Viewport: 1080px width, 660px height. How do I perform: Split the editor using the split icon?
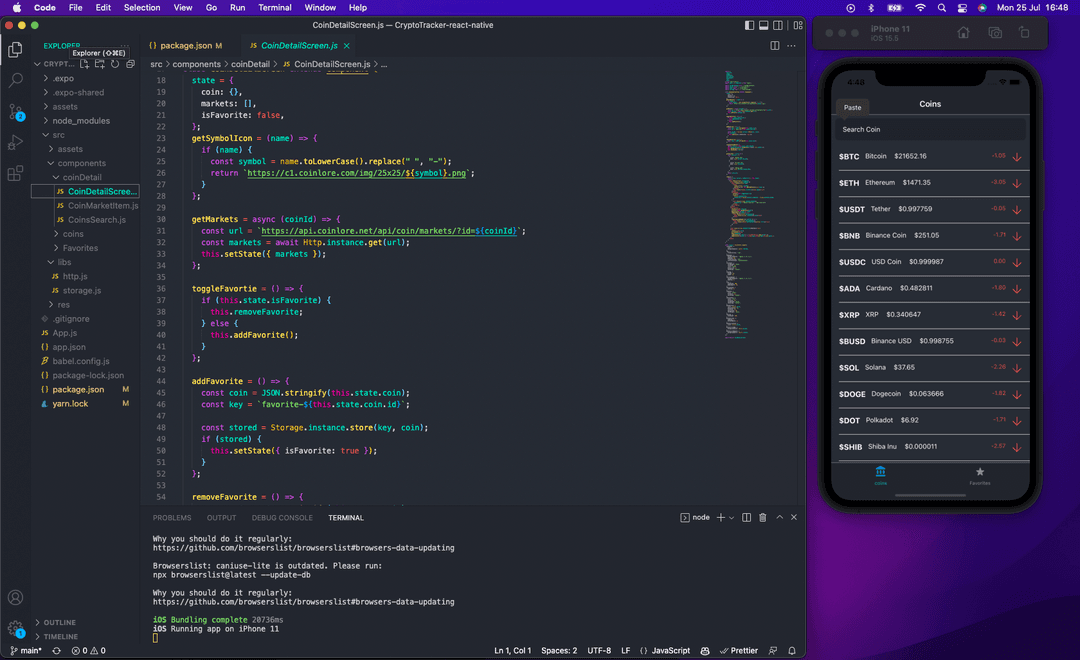tap(773, 44)
